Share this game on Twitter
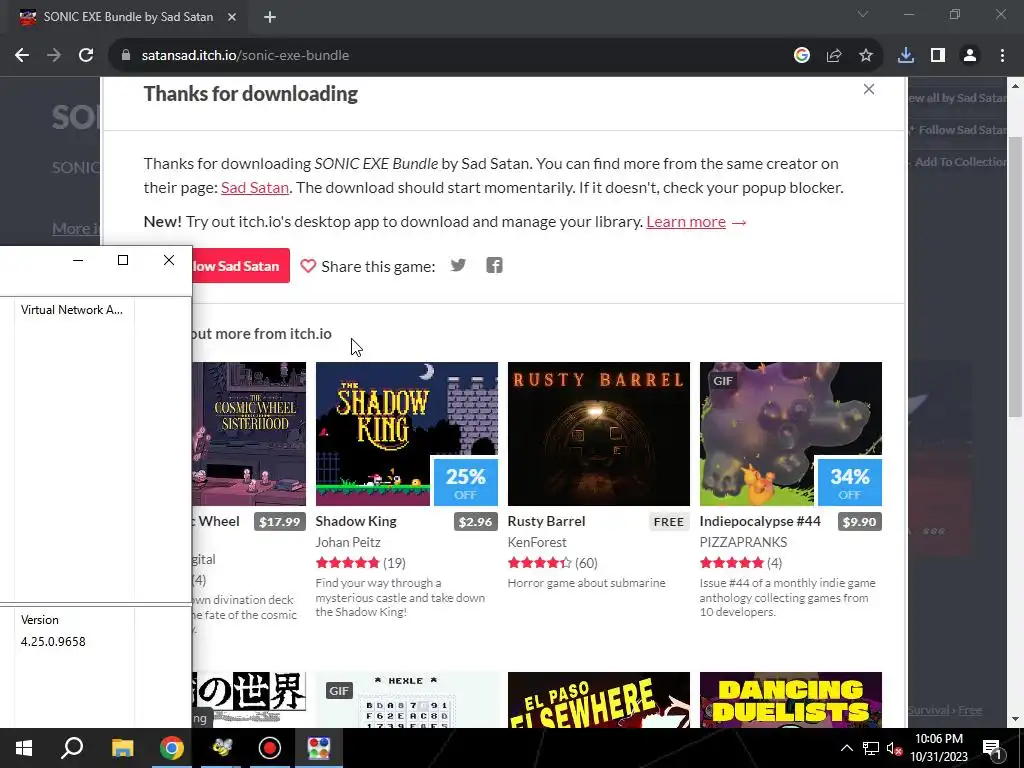 pos(458,265)
